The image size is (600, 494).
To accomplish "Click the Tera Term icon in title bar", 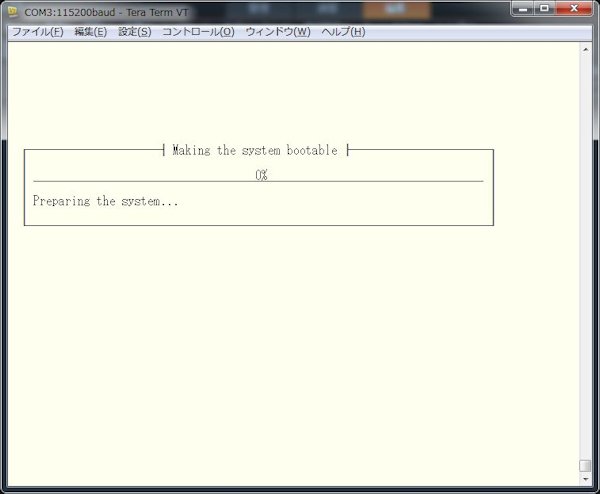I will [x=13, y=12].
